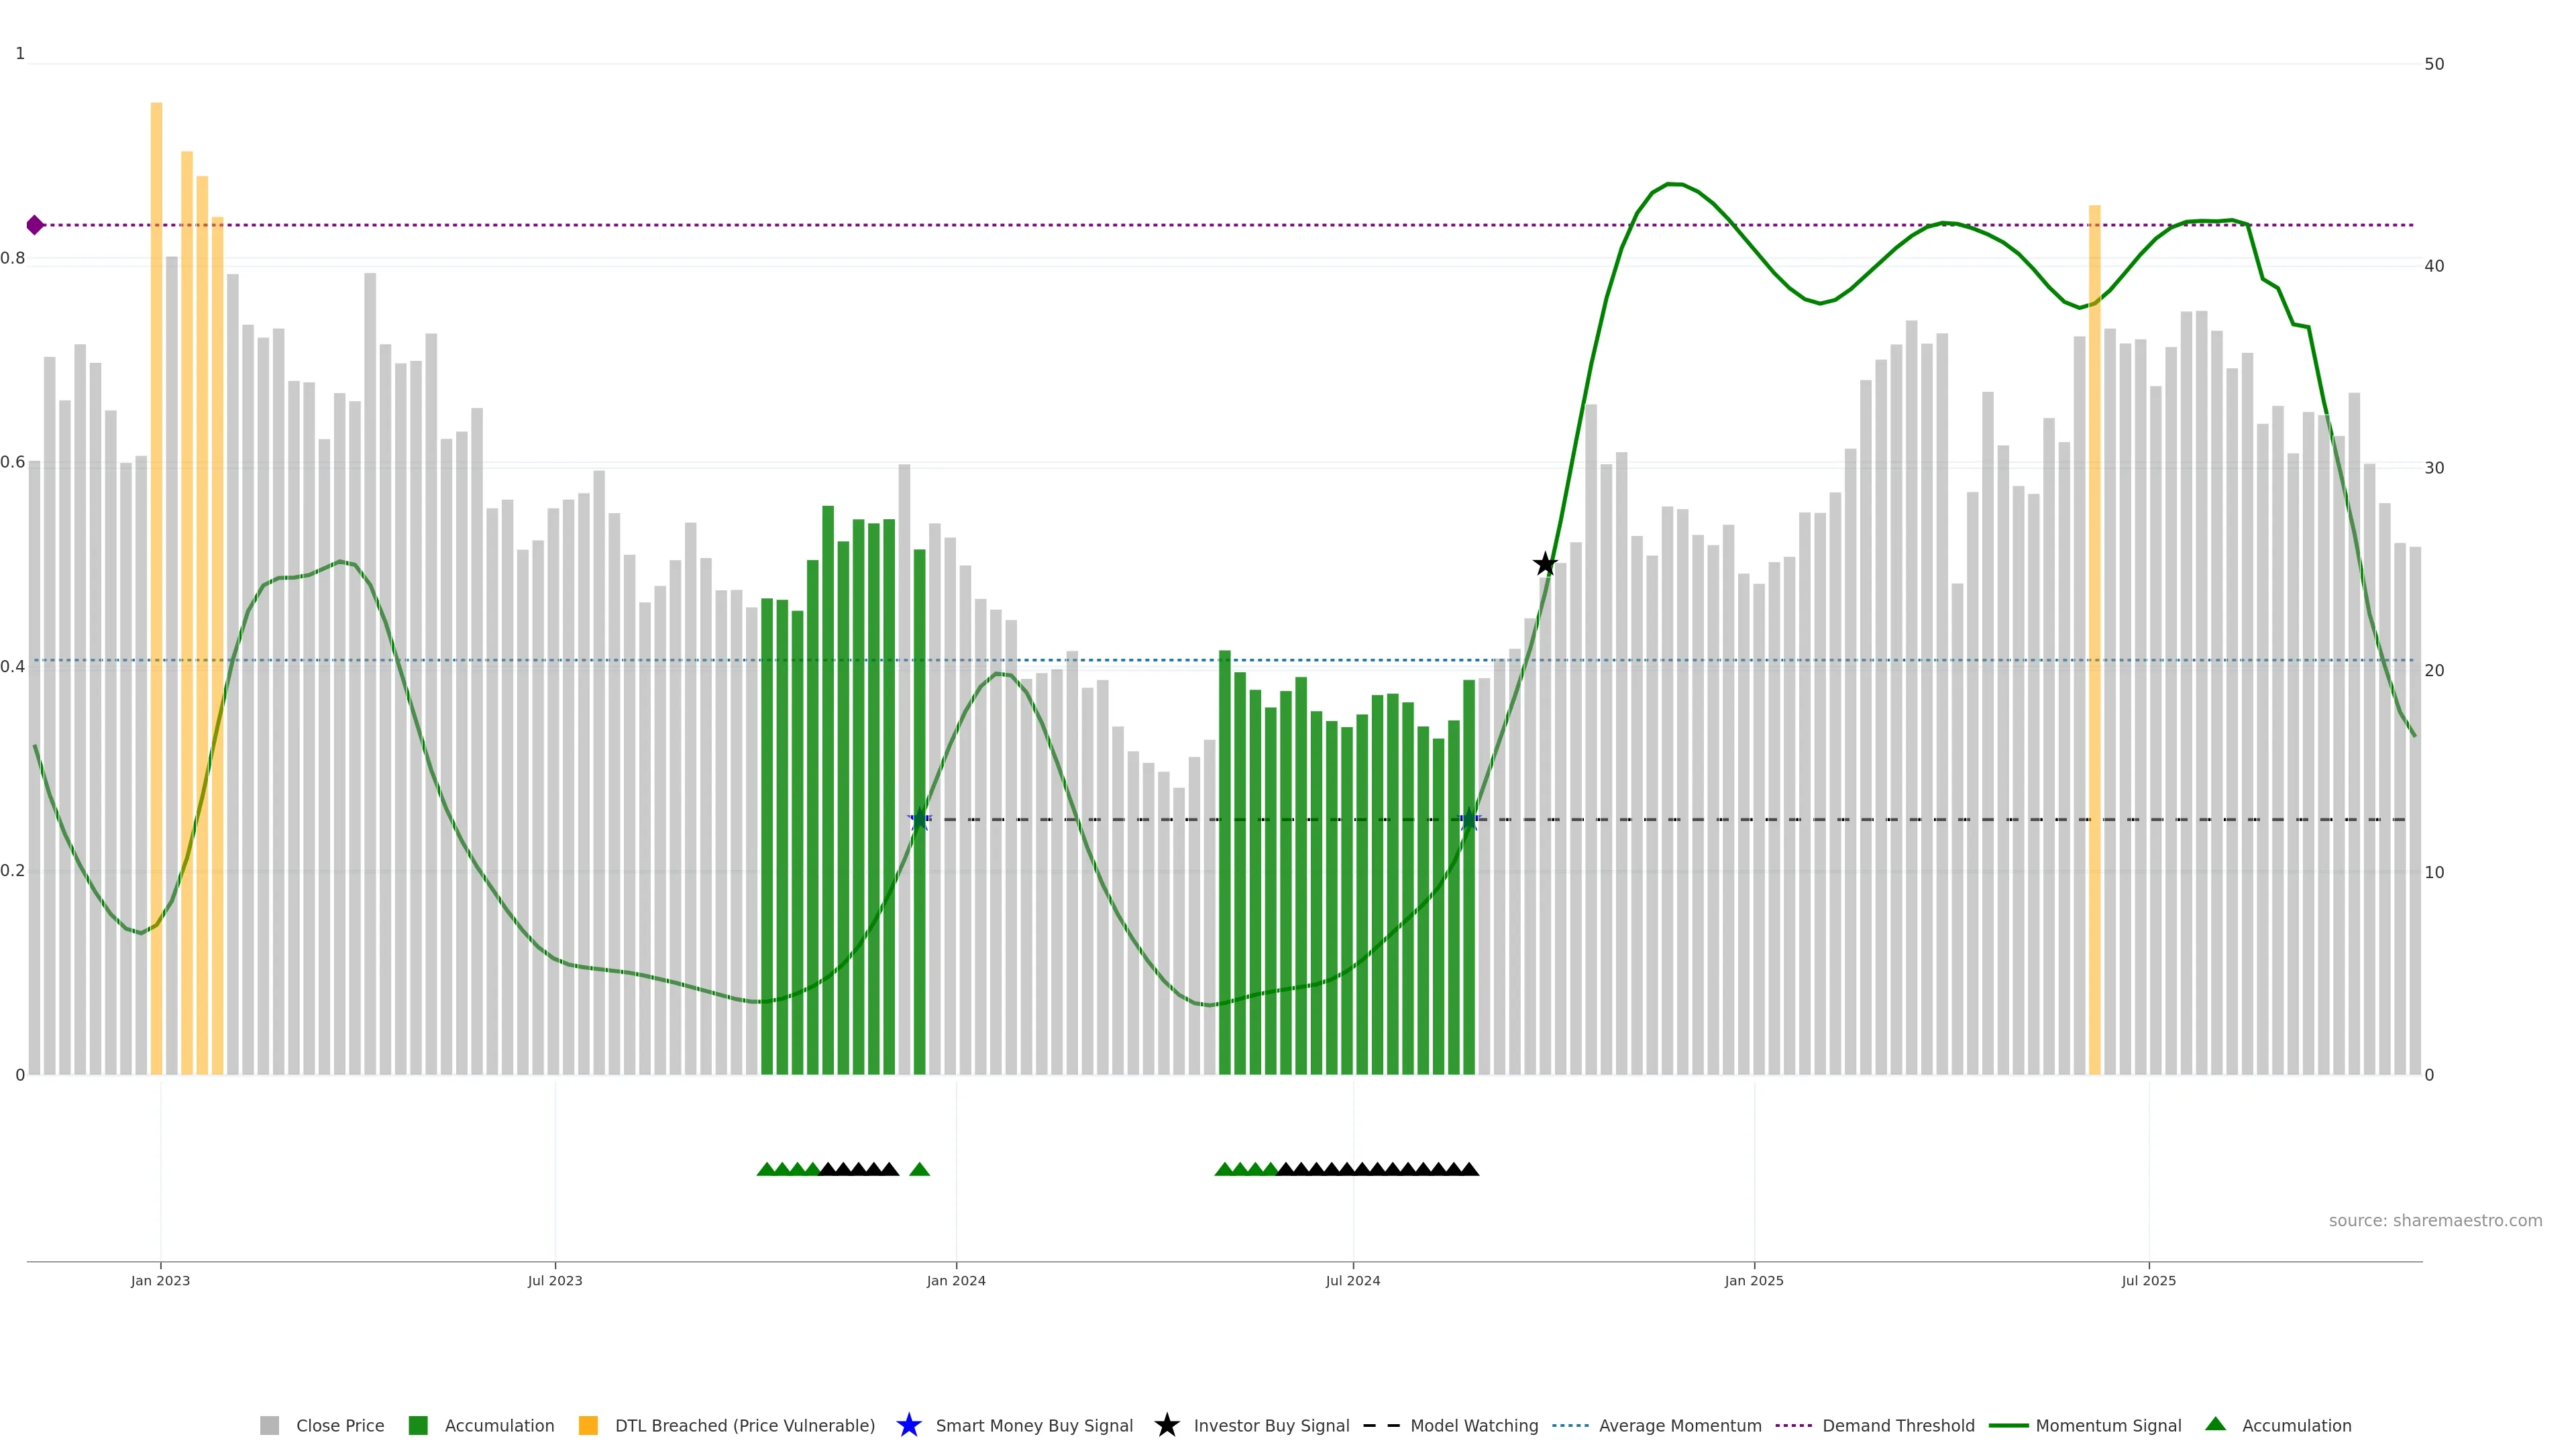This screenshot has width=2576, height=1449.
Task: Click the orange DTL Breached swatch in legend
Action: (588, 1426)
